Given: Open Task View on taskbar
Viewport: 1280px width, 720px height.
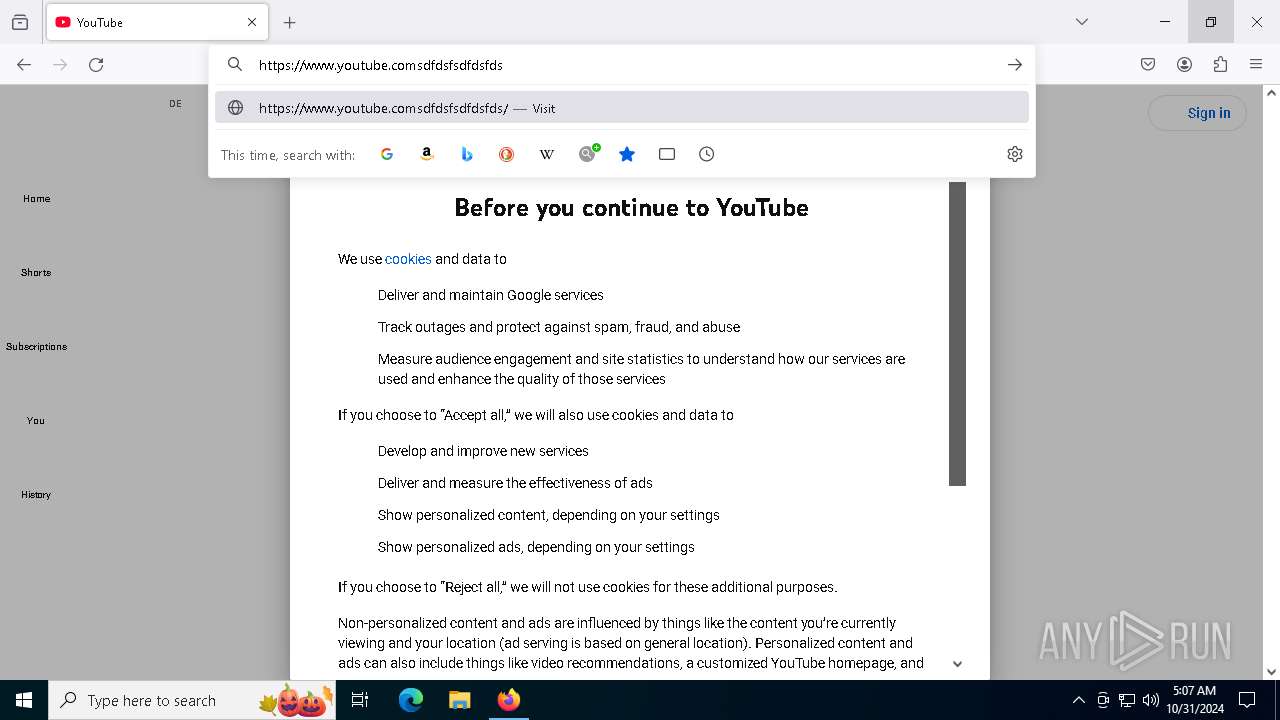Looking at the screenshot, I should pyautogui.click(x=360, y=700).
